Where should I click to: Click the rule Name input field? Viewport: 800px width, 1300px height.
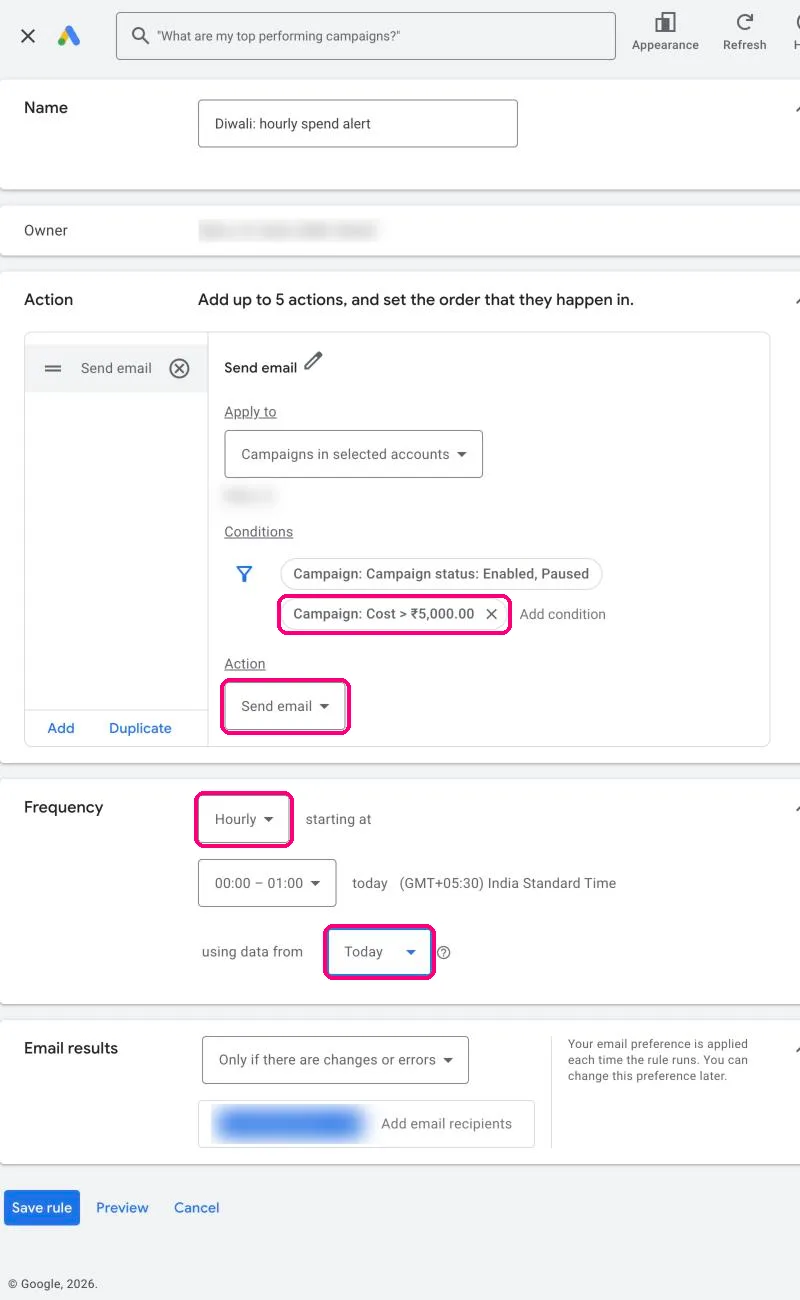click(x=358, y=123)
